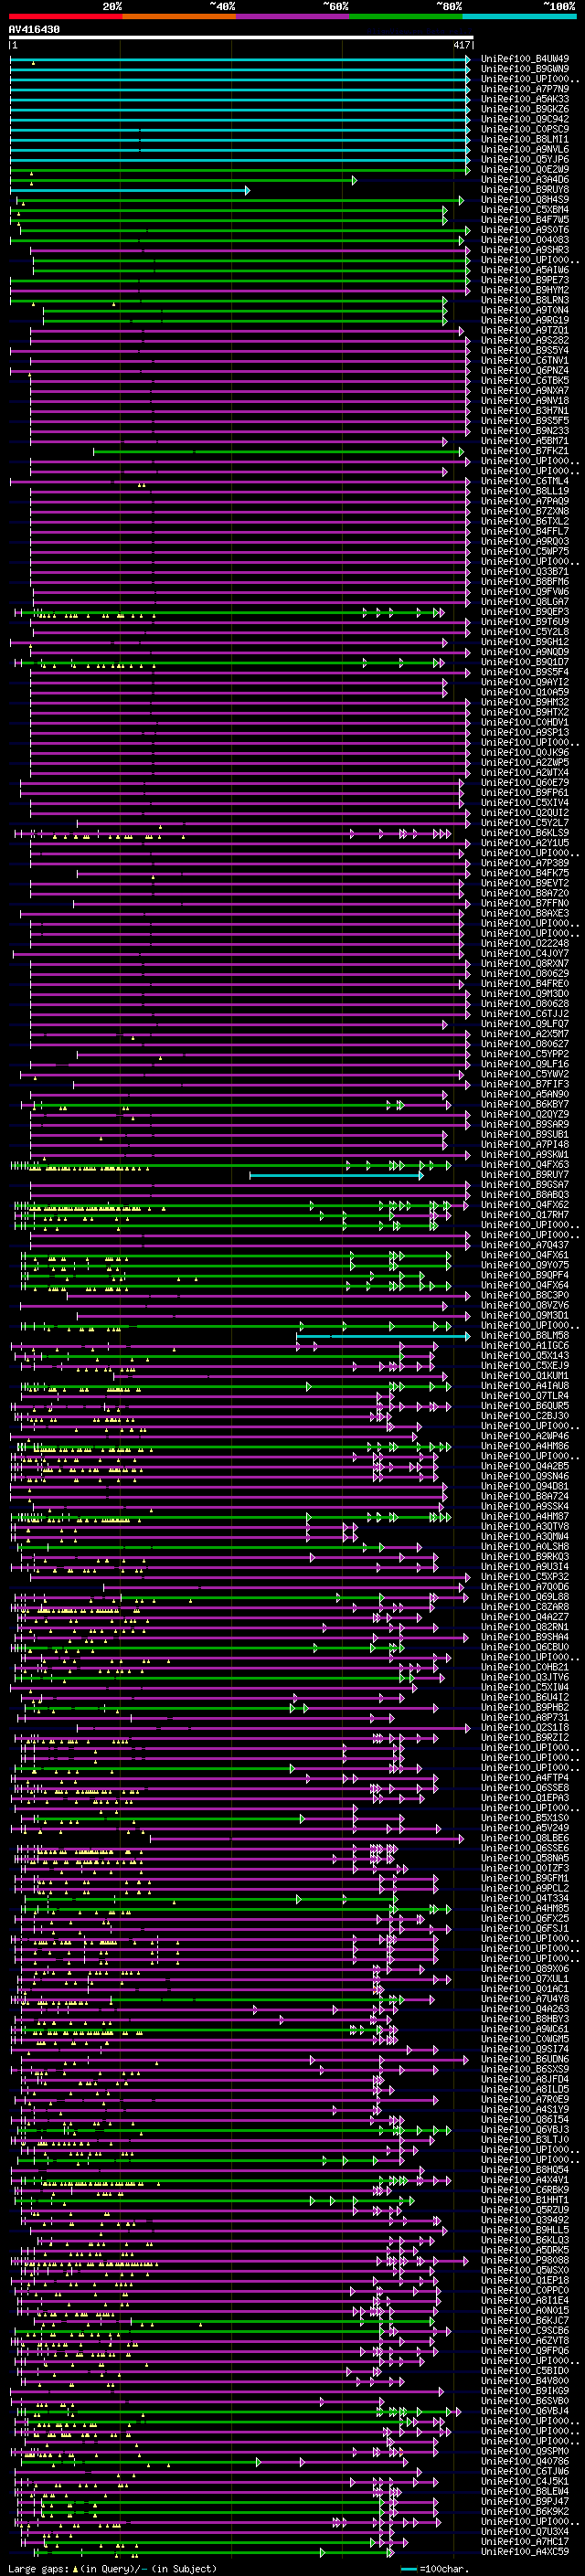Select the AV416430 query name
Viewport: 585px width, 2576px height.
click(34, 30)
